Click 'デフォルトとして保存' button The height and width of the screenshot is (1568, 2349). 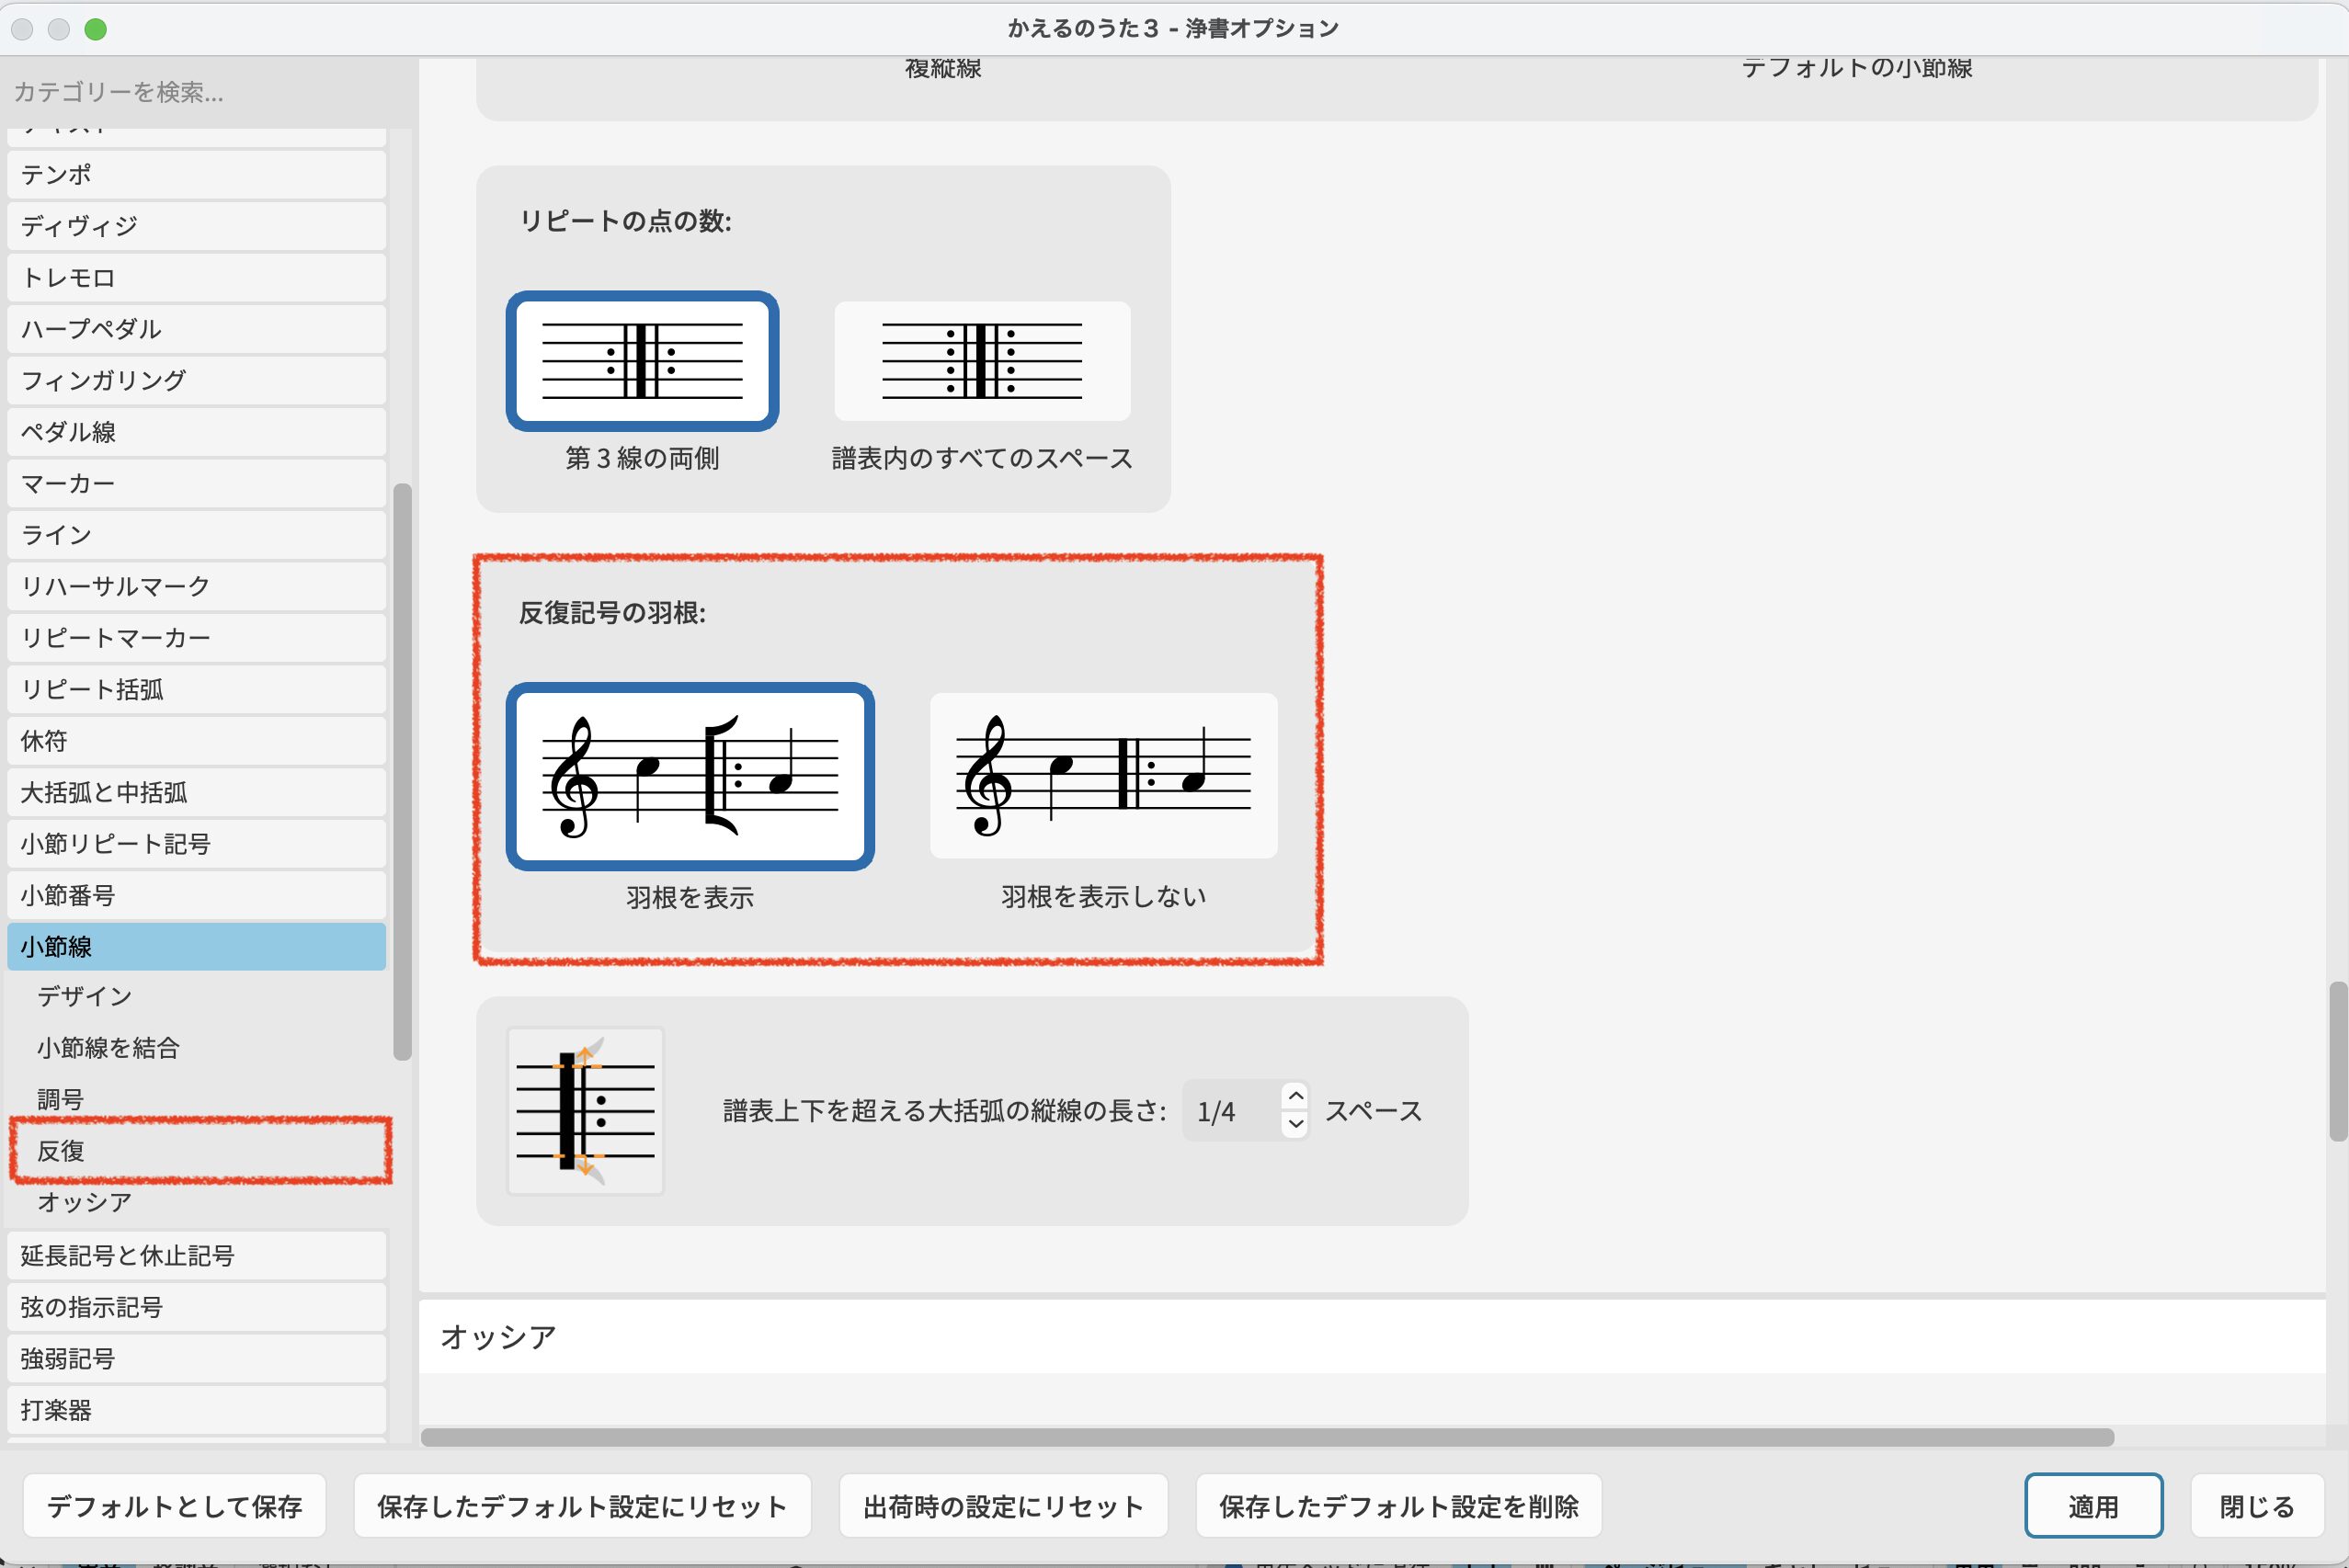click(174, 1506)
